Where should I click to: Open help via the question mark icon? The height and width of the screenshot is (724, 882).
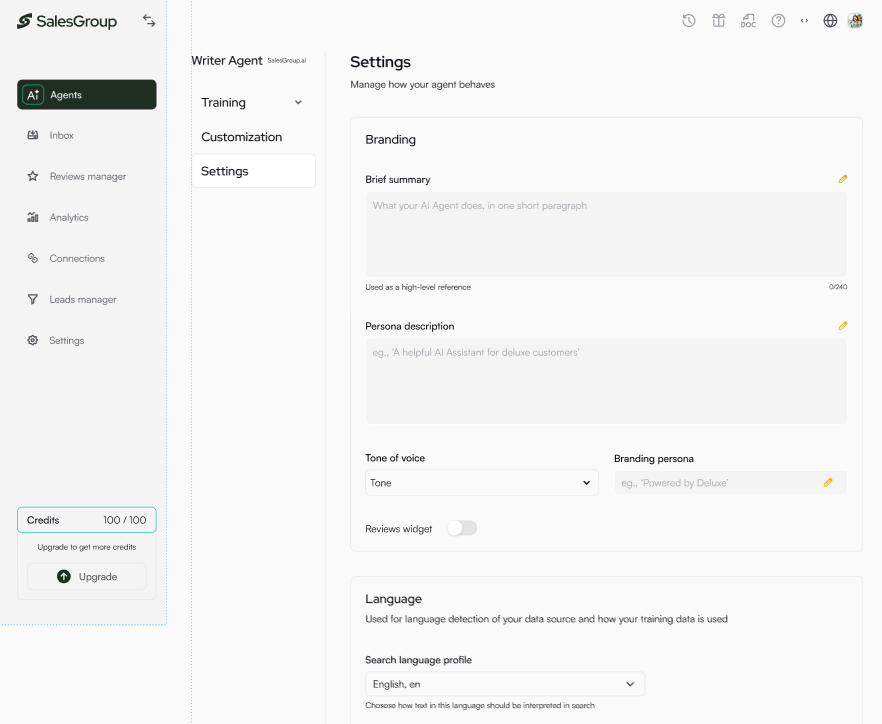pos(778,20)
